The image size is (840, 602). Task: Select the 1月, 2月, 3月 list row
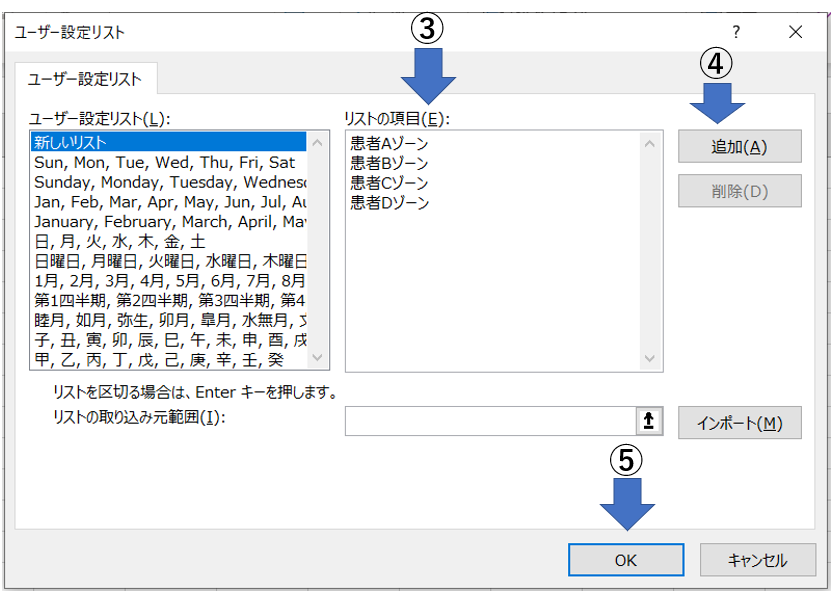[x=168, y=281]
